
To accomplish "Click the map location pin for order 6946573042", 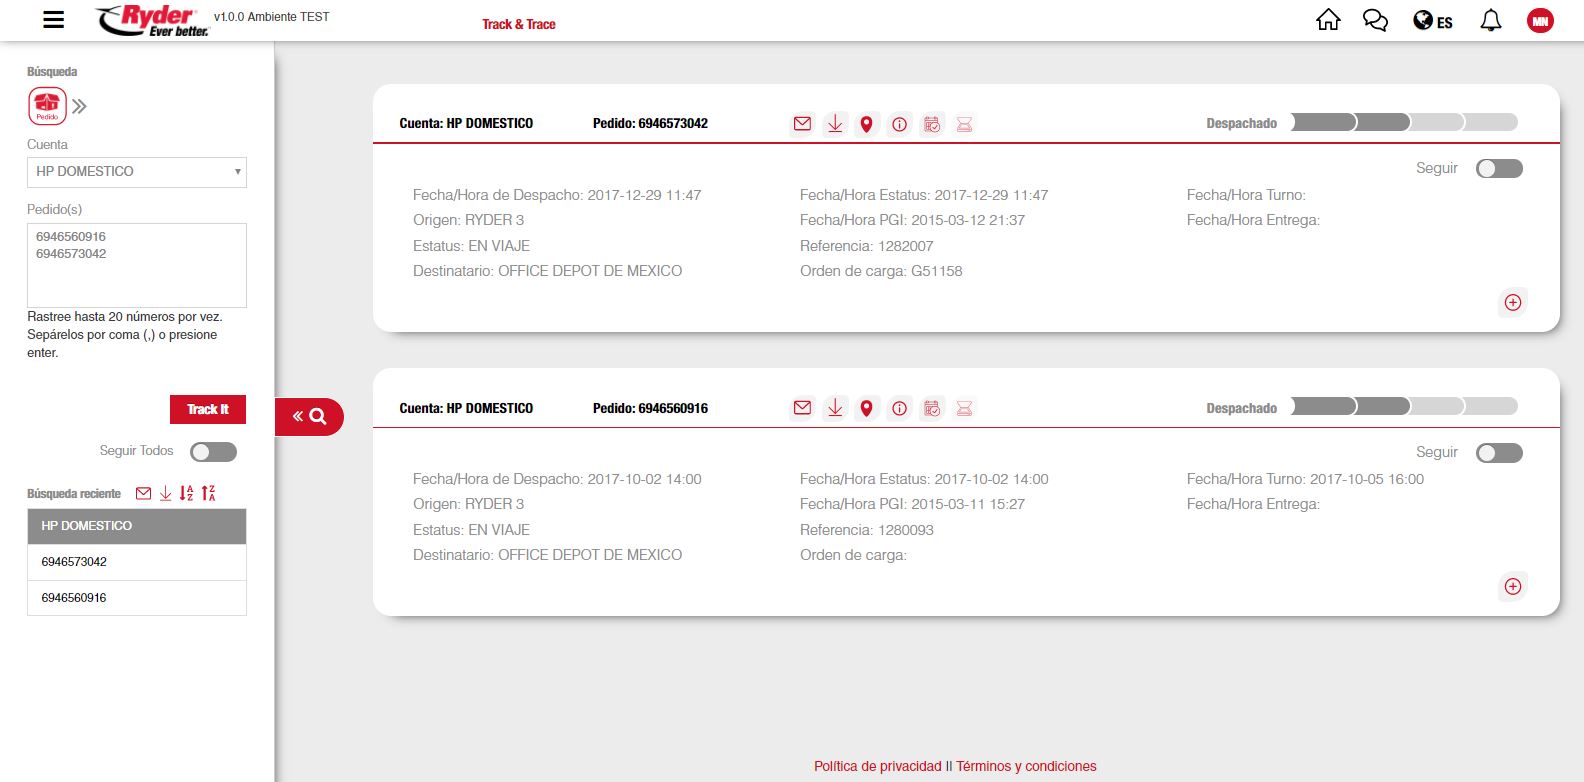I will (867, 124).
